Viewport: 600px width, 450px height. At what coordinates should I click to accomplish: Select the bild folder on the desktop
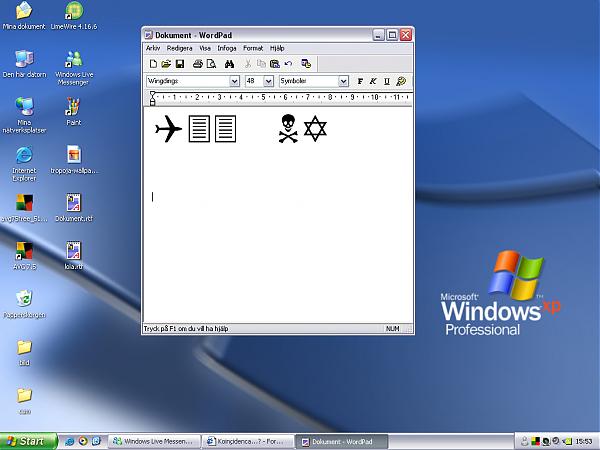click(x=24, y=352)
